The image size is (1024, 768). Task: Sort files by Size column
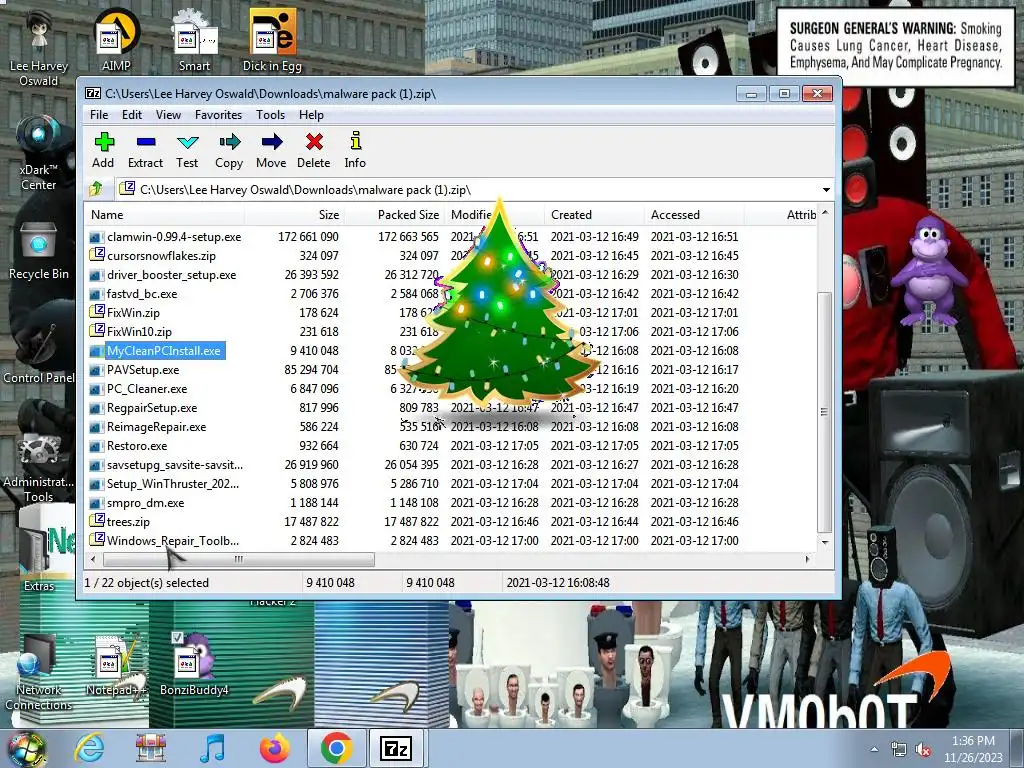pyautogui.click(x=294, y=215)
